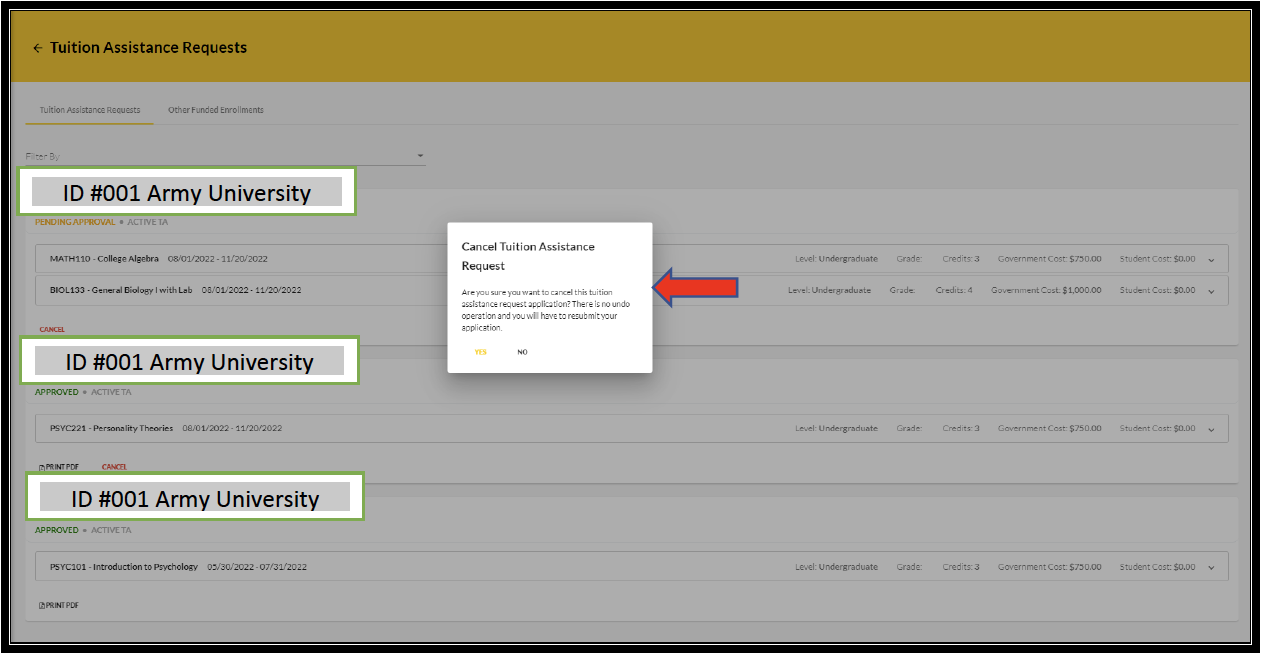Viewport: 1262px width, 655px height.
Task: Expand the BIOL133 General Biology row
Action: 1211,291
